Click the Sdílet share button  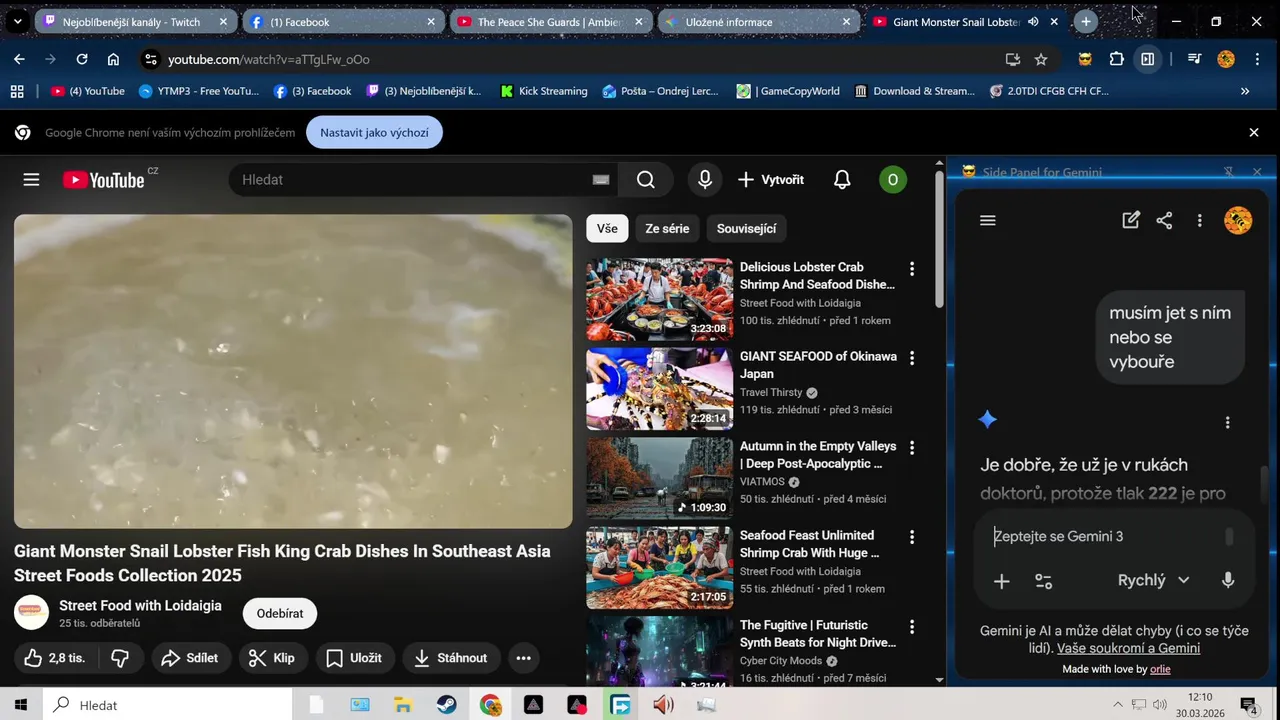[191, 658]
